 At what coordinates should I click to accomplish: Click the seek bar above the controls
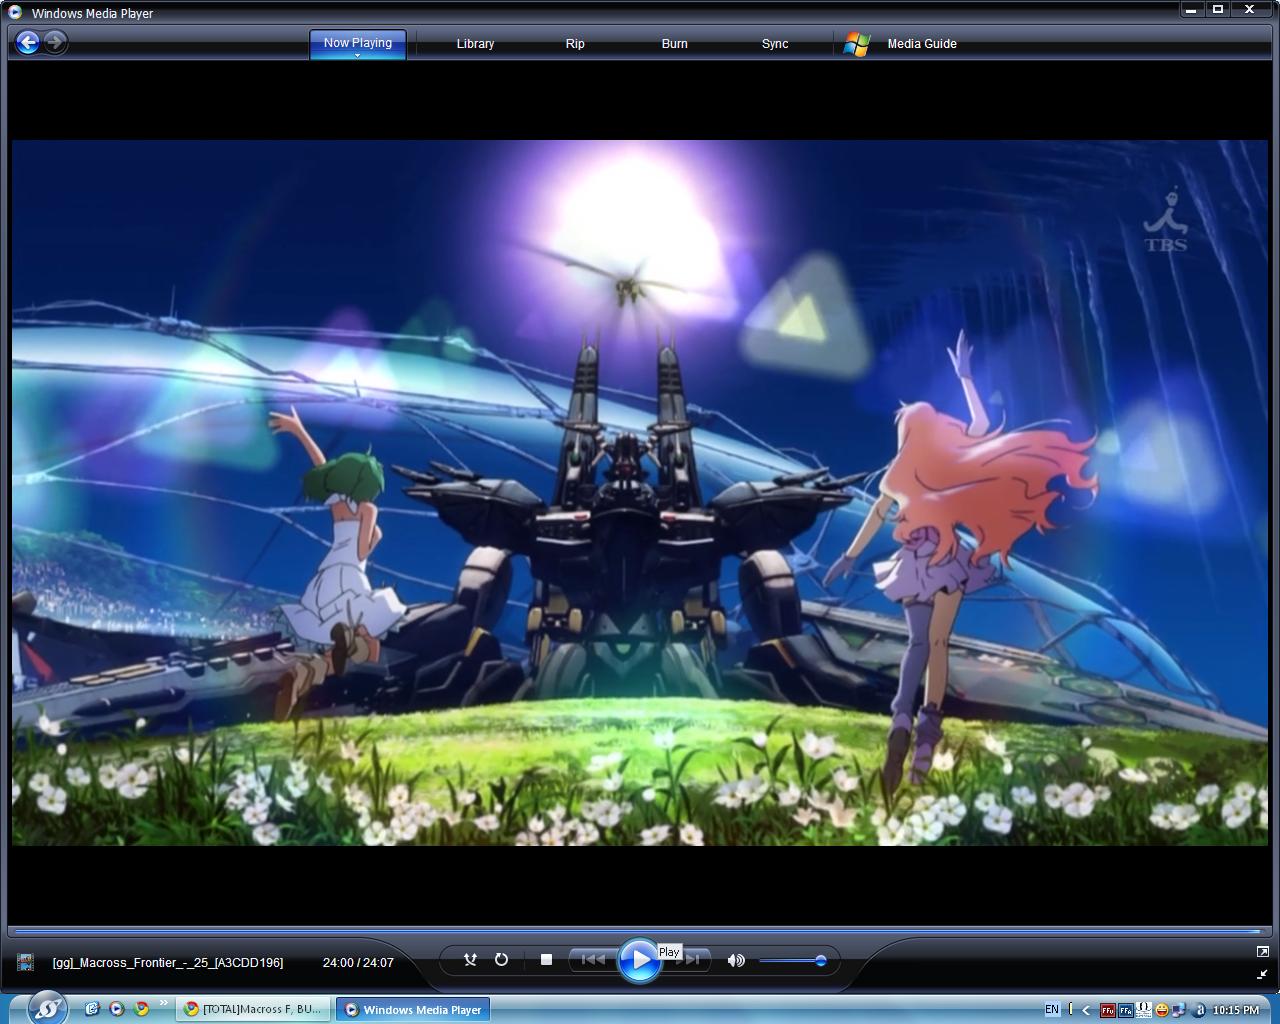(x=639, y=930)
